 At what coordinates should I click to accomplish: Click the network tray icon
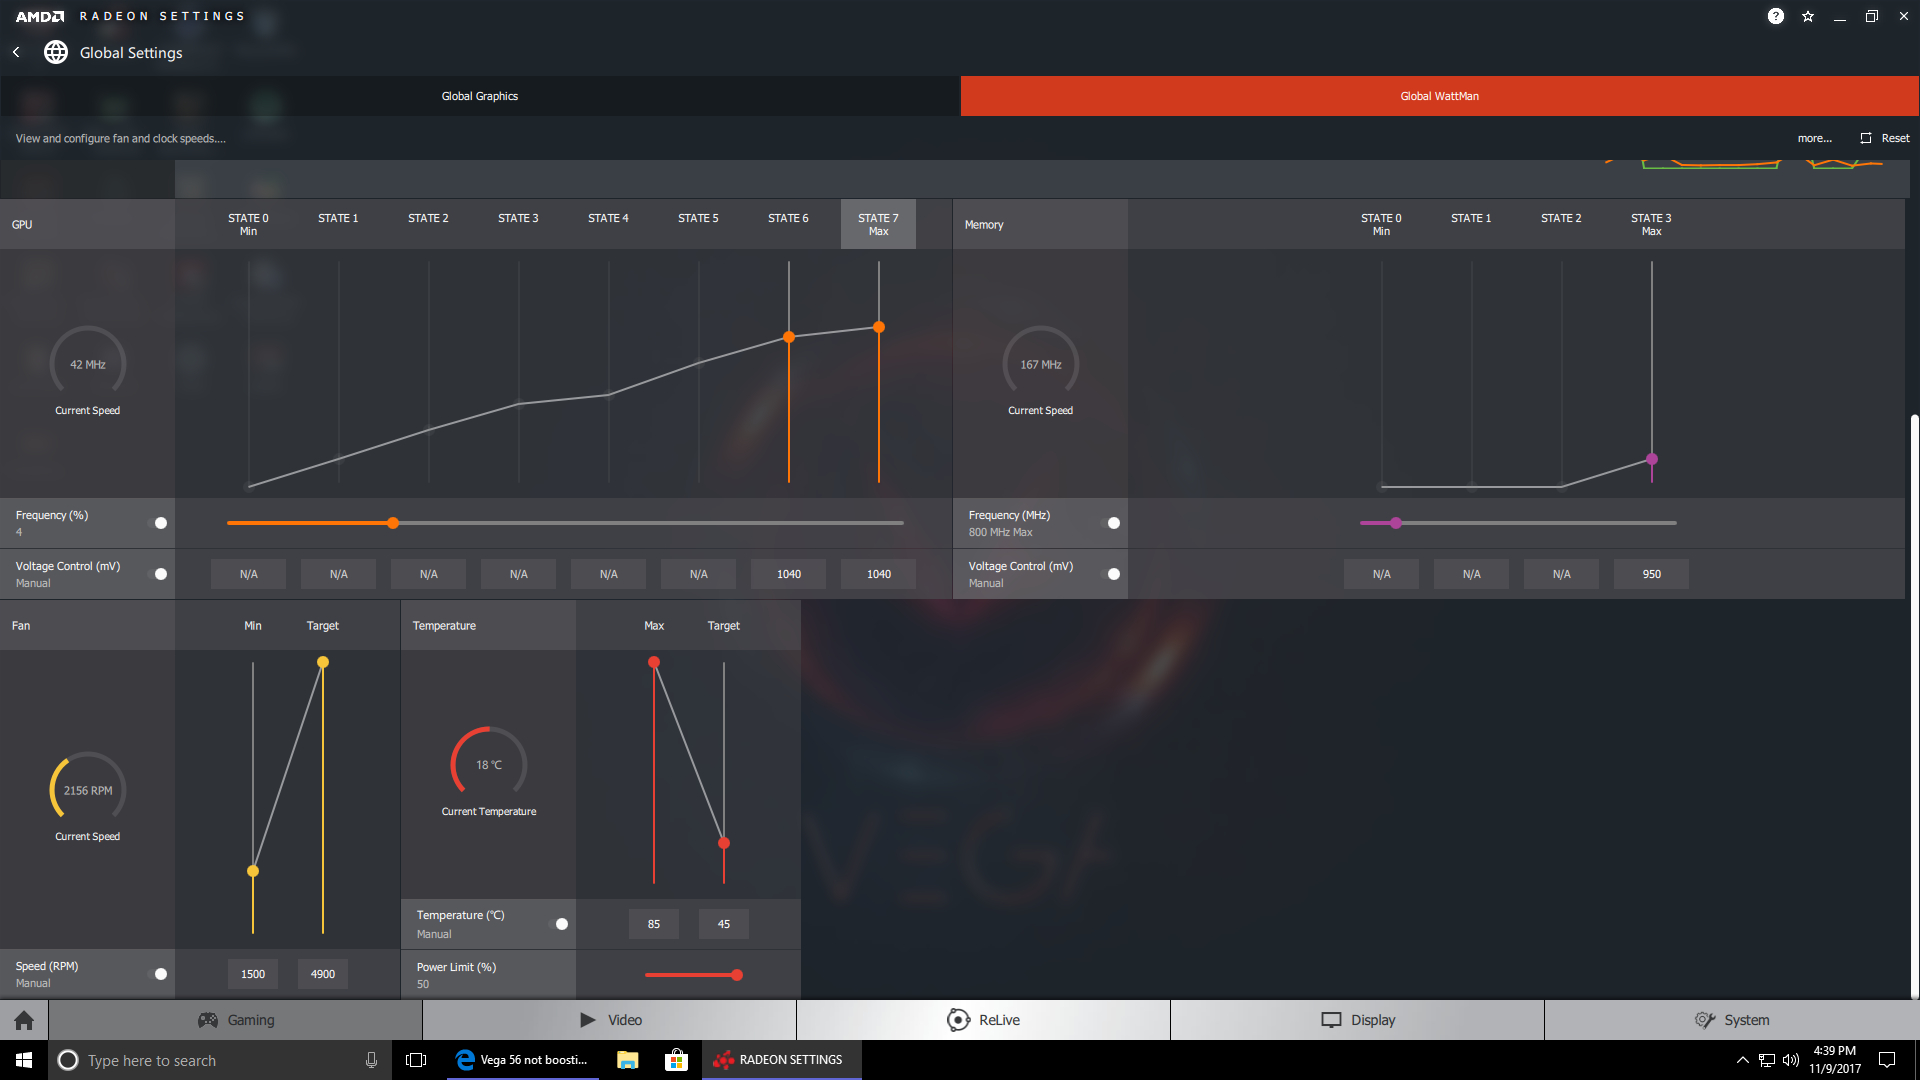pyautogui.click(x=1767, y=1060)
